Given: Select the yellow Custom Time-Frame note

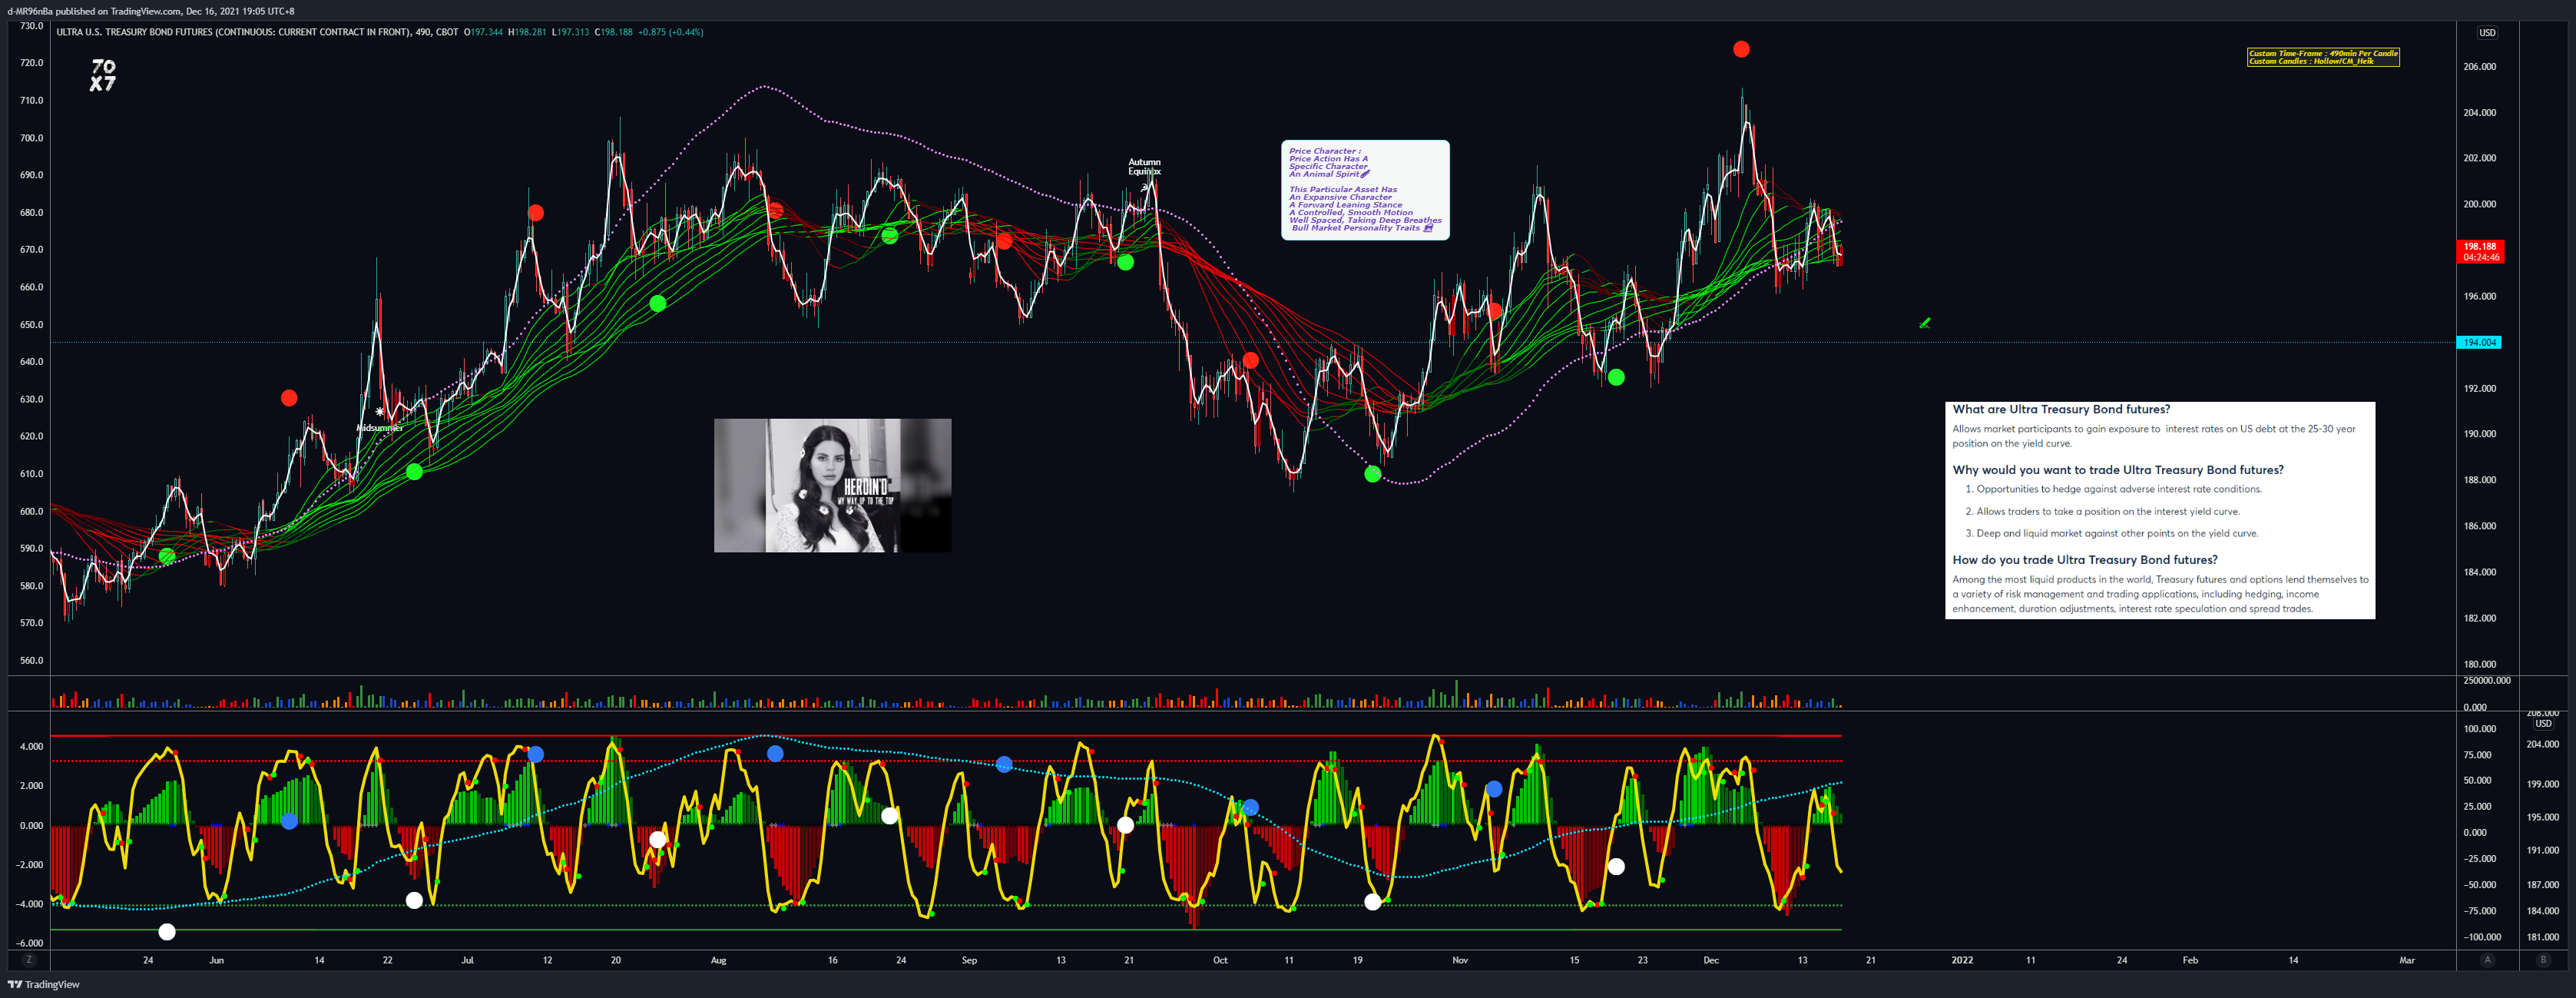Looking at the screenshot, I should point(2323,57).
